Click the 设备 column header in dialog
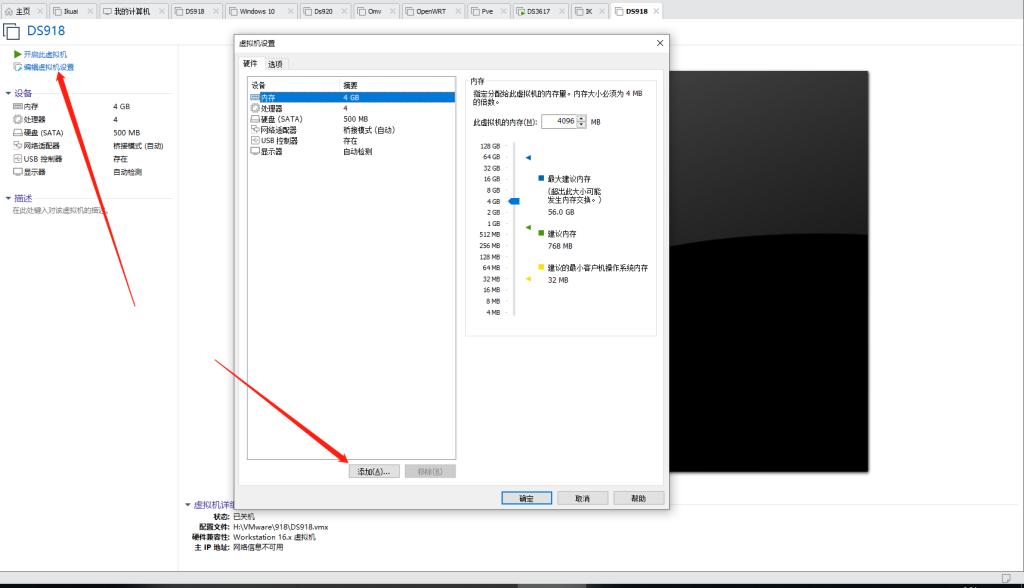This screenshot has width=1024, height=588. (x=293, y=85)
